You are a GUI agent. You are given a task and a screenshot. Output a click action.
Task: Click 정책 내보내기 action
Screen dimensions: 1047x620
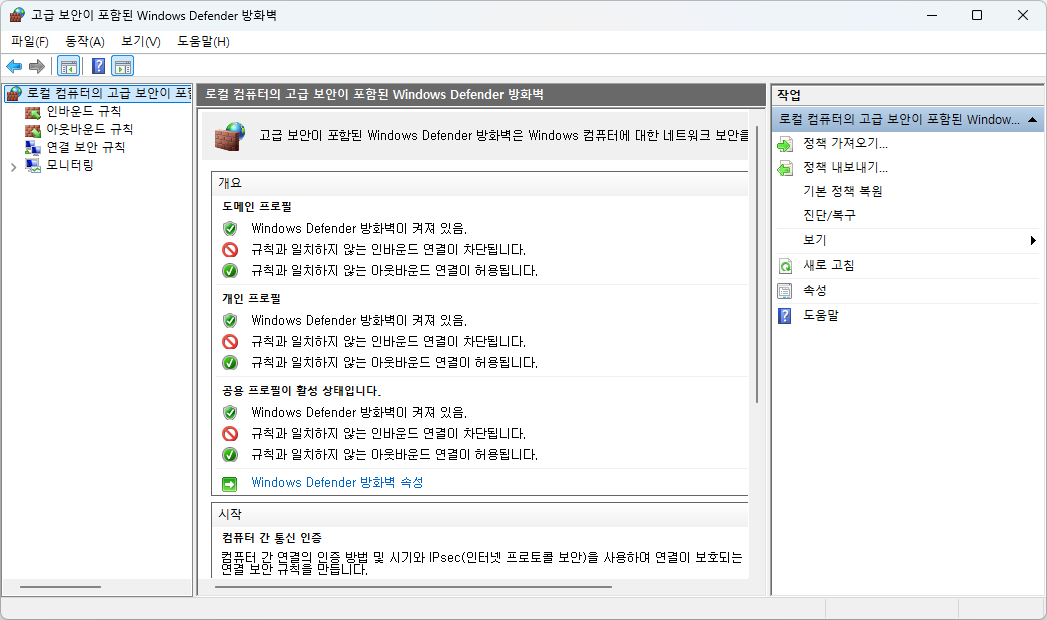click(x=845, y=167)
